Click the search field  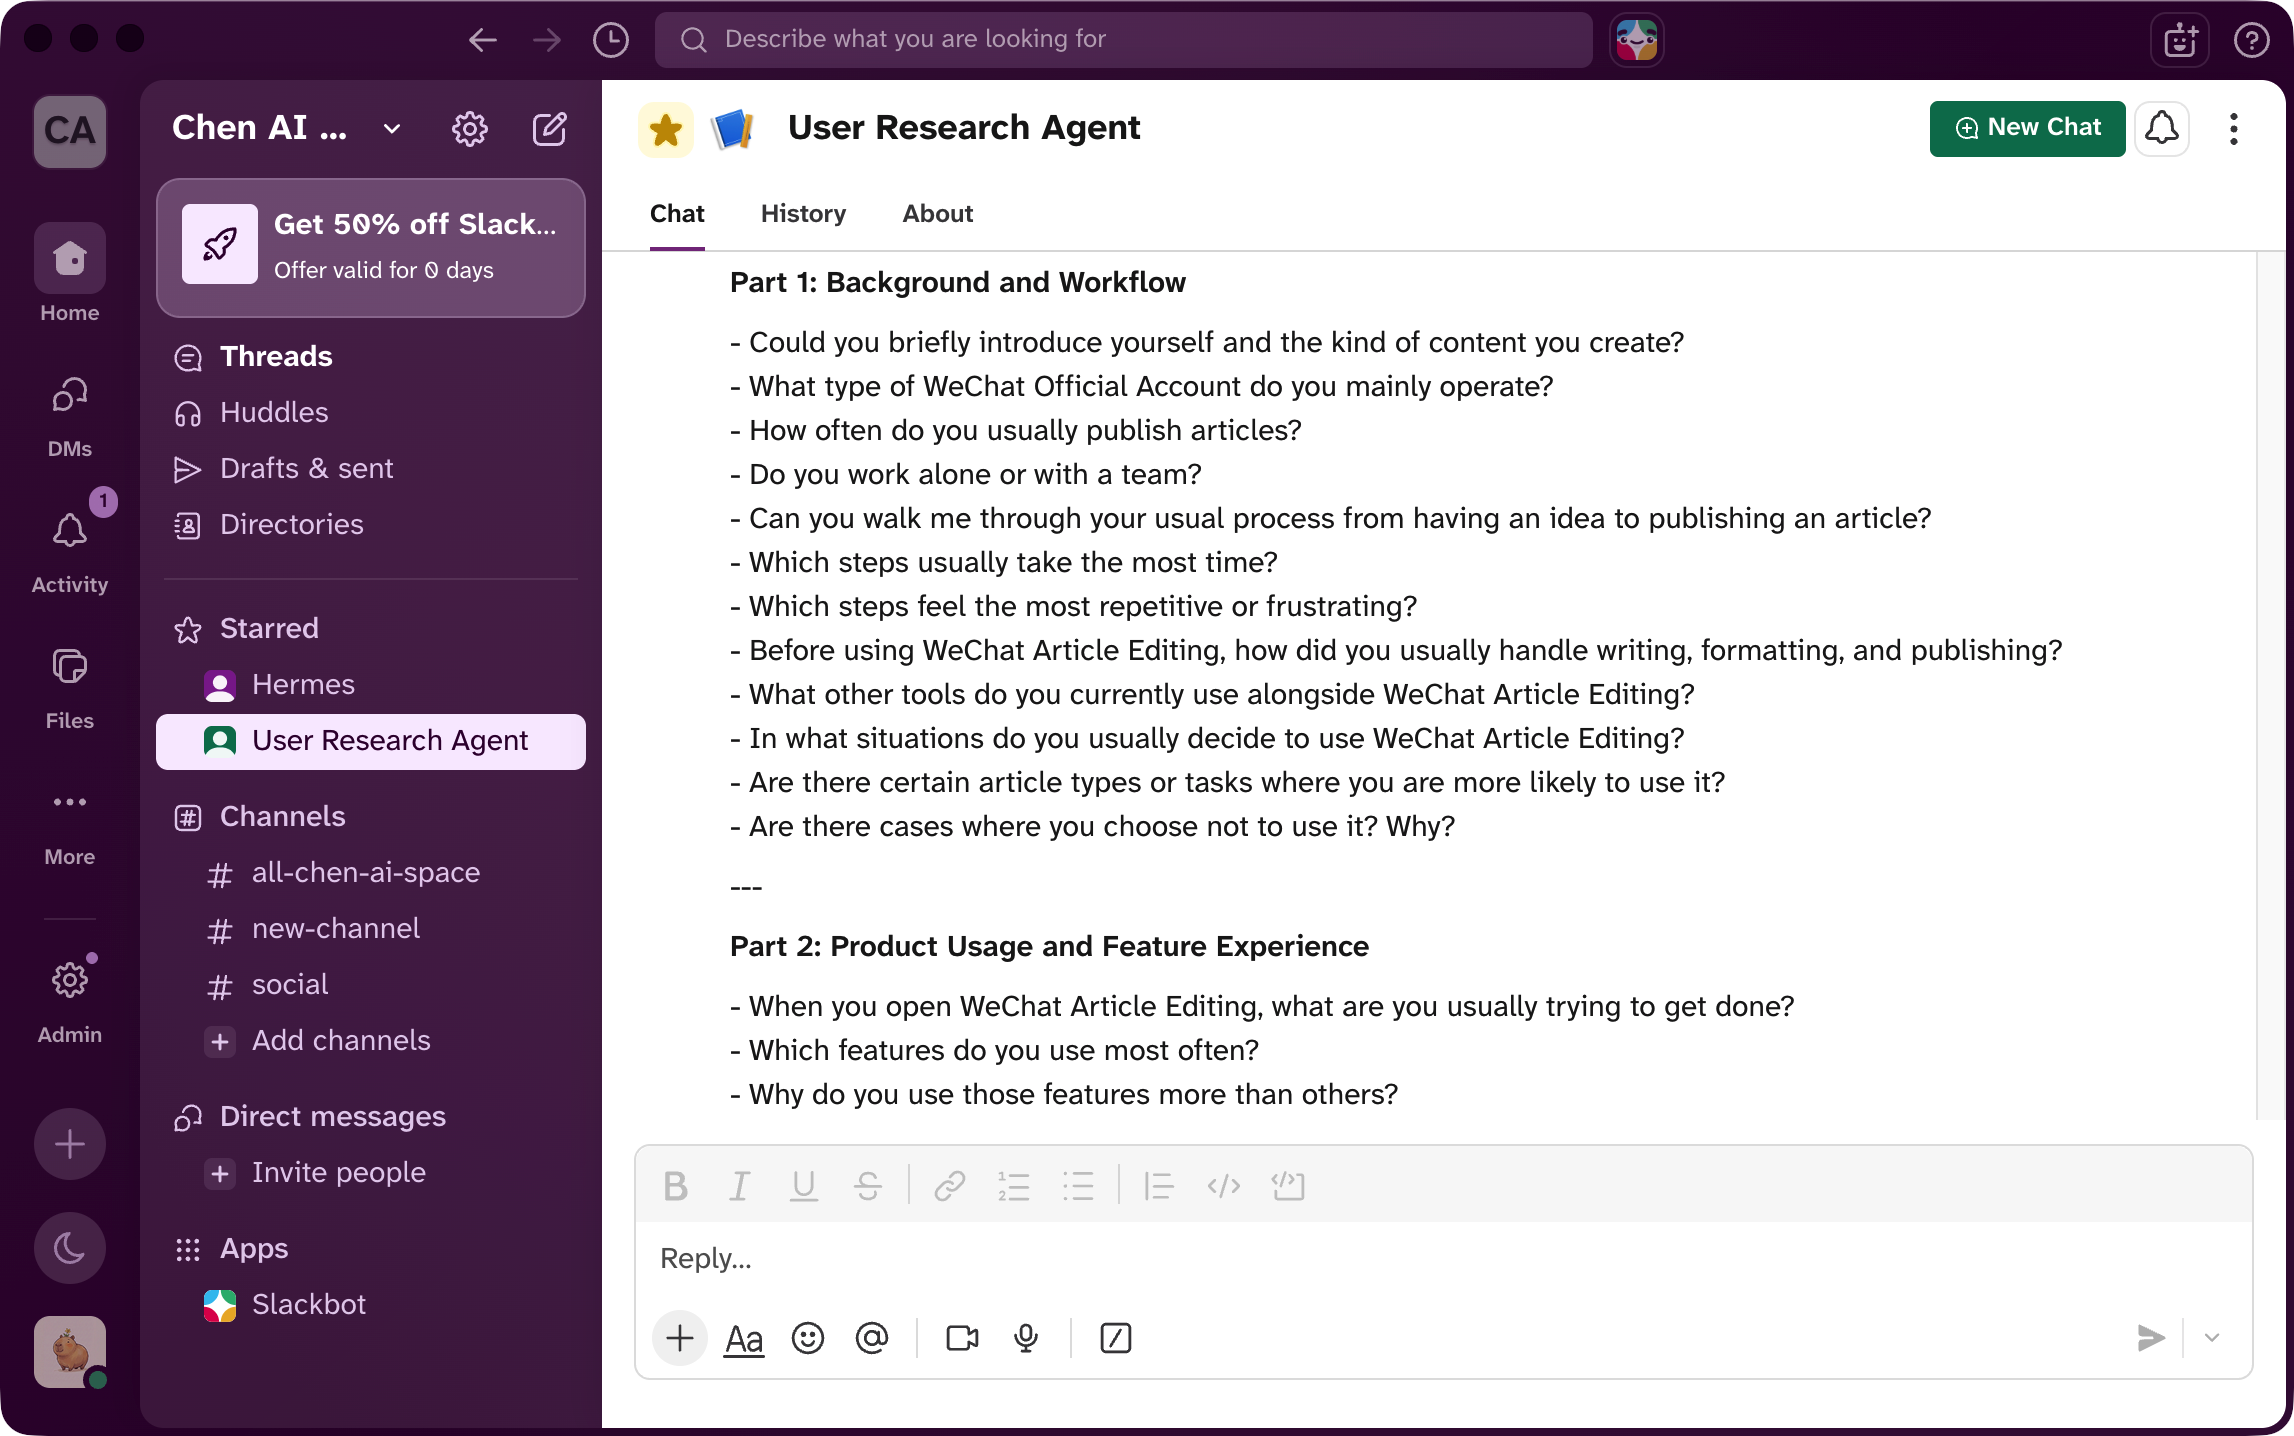(x=1123, y=40)
